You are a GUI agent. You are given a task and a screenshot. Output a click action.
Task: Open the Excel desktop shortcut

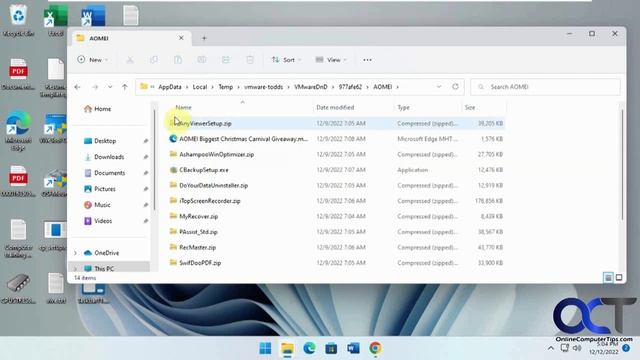coord(56,21)
